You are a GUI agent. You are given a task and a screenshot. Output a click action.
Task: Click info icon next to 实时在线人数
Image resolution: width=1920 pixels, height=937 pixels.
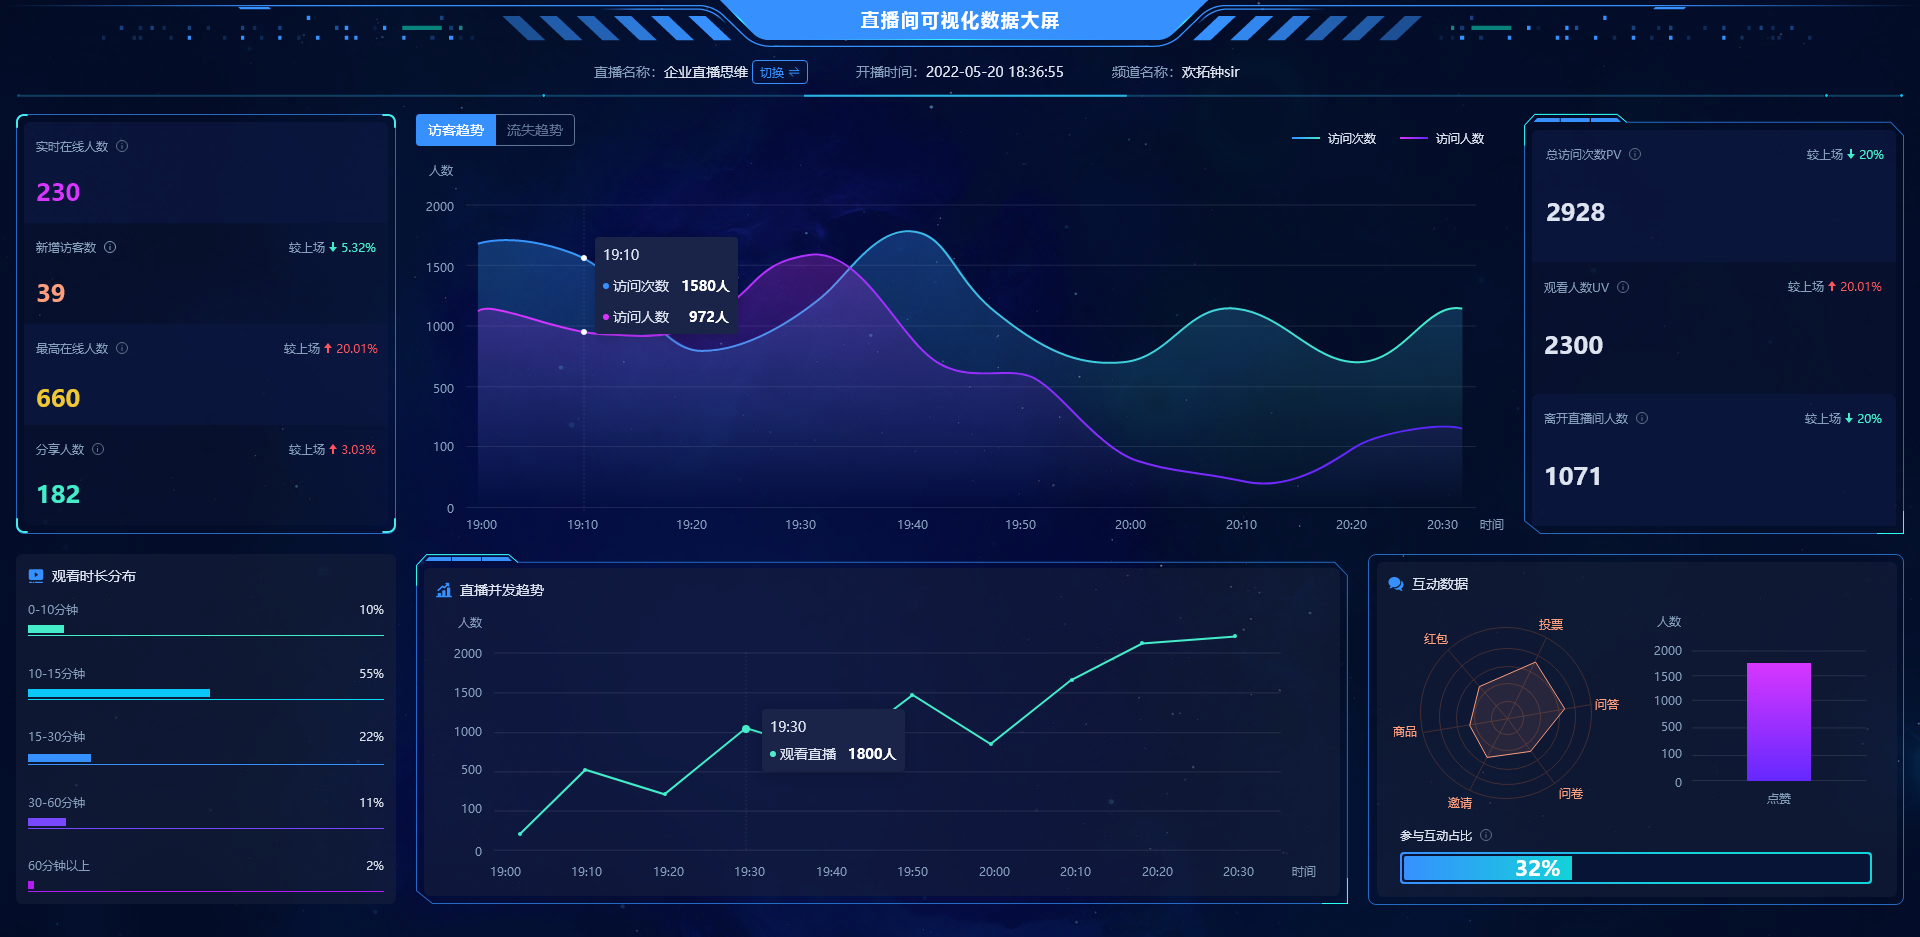click(122, 146)
